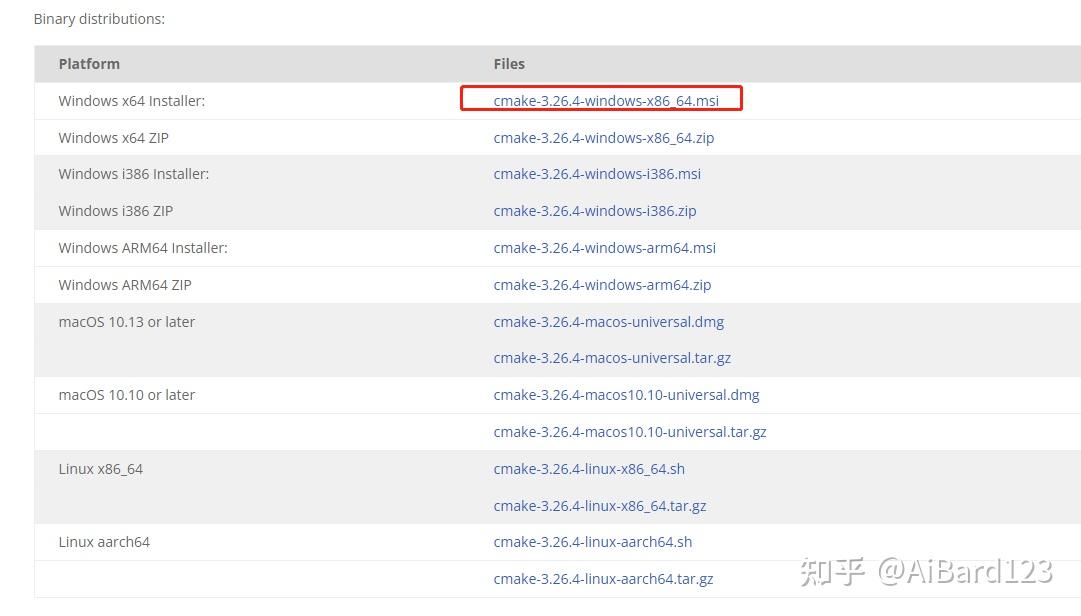
Task: Select the 'Windows x64 Installer:' label
Action: [132, 101]
